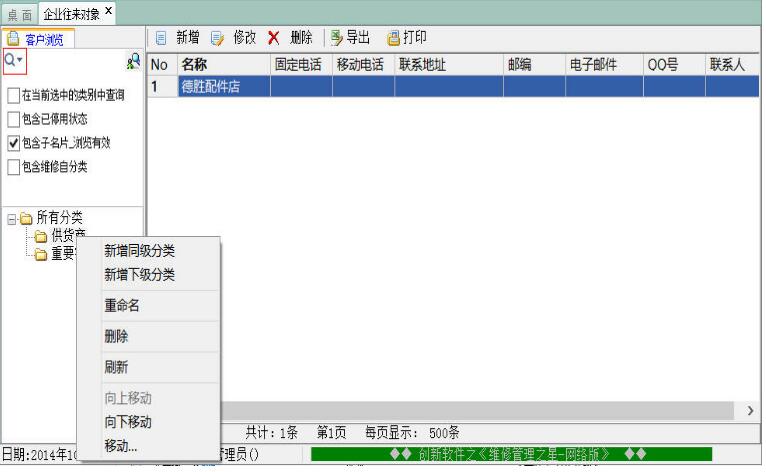Click the 固定电话 column header
766x472 pixels.
[301, 64]
